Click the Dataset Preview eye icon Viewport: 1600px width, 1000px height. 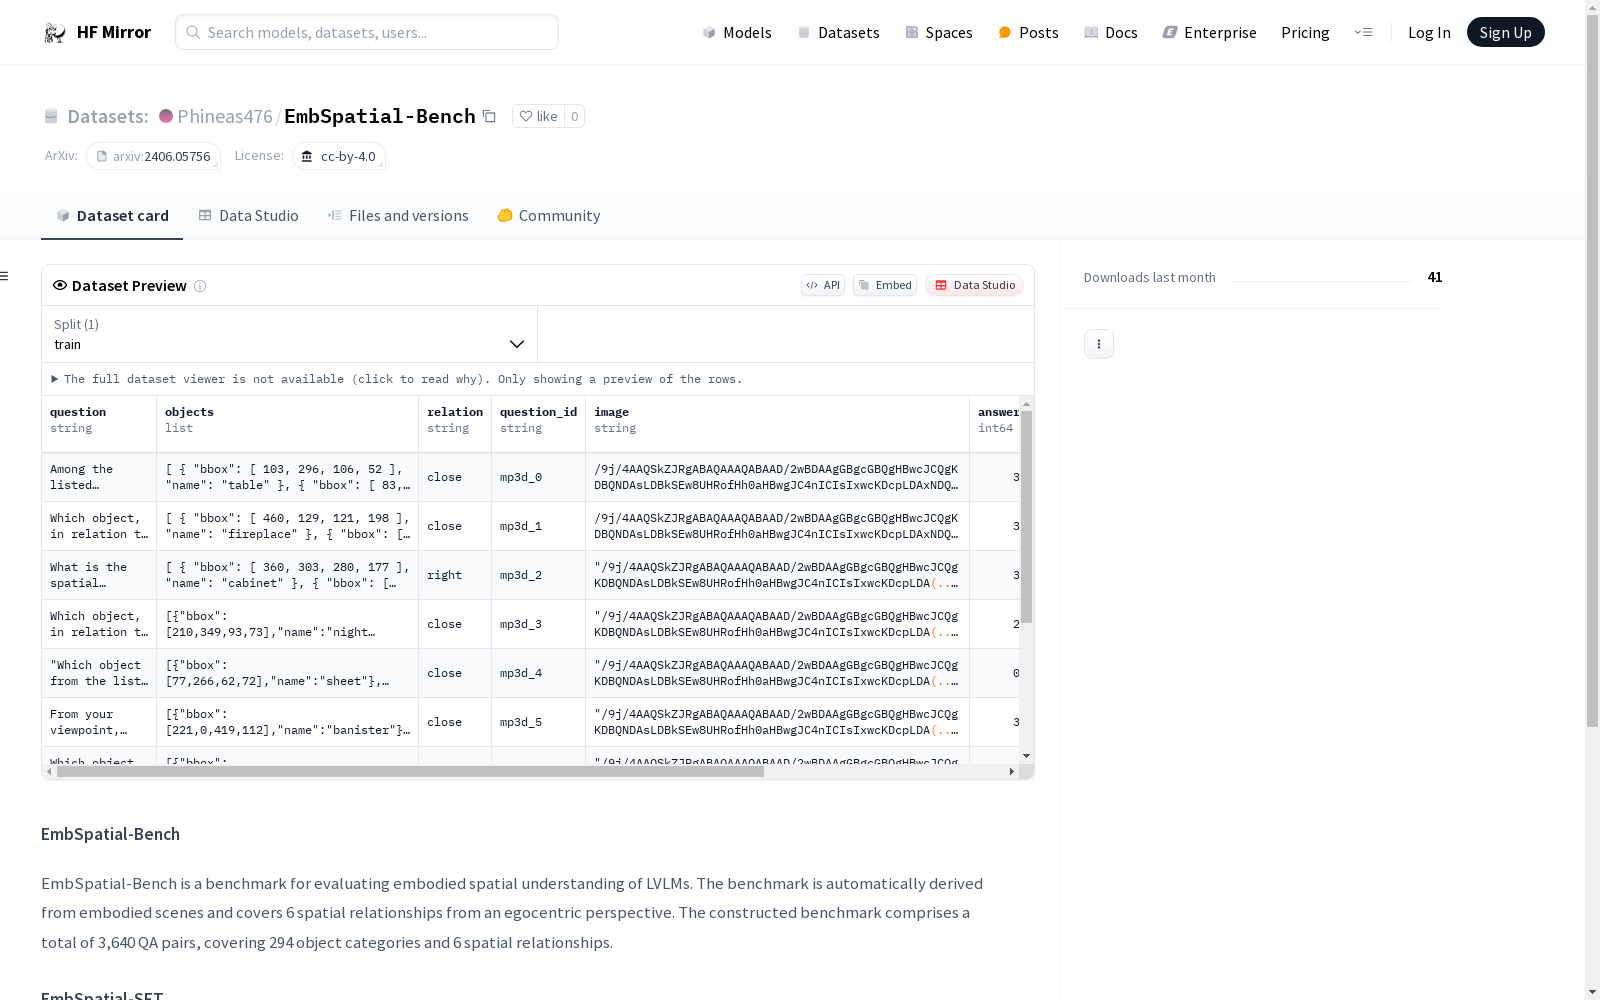(60, 285)
